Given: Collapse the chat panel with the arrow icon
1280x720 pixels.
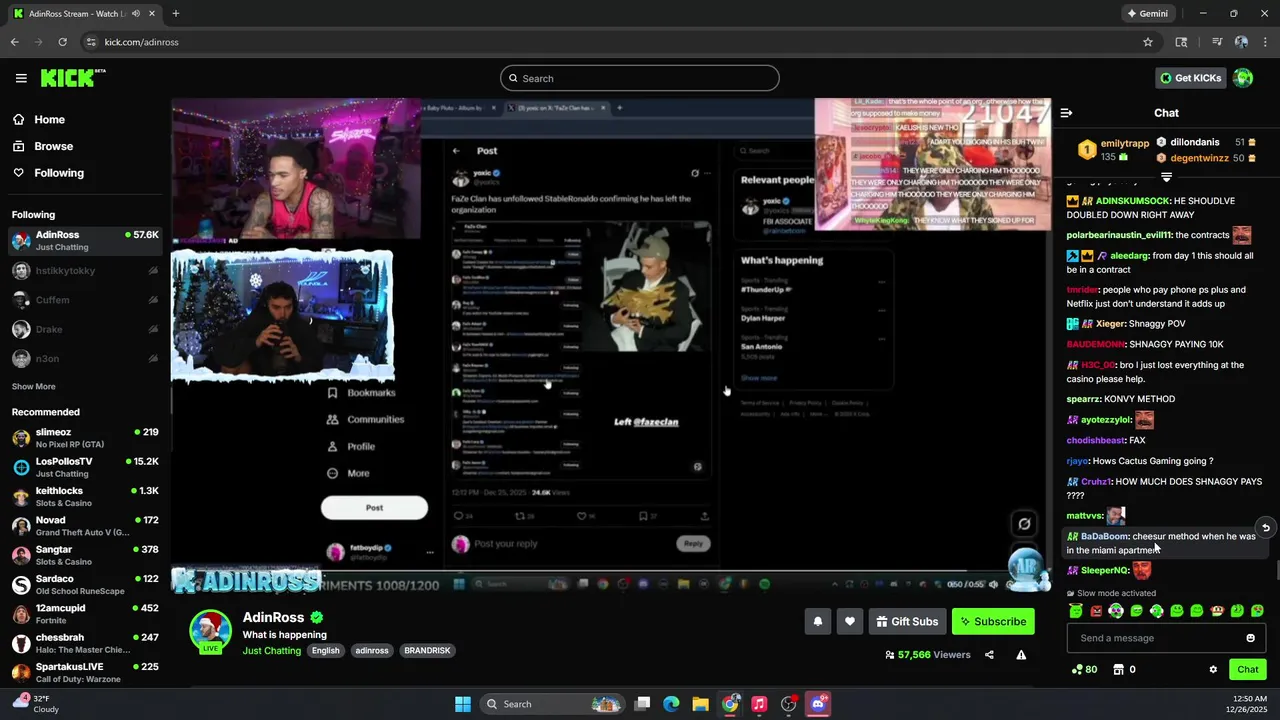Looking at the screenshot, I should click(1066, 113).
